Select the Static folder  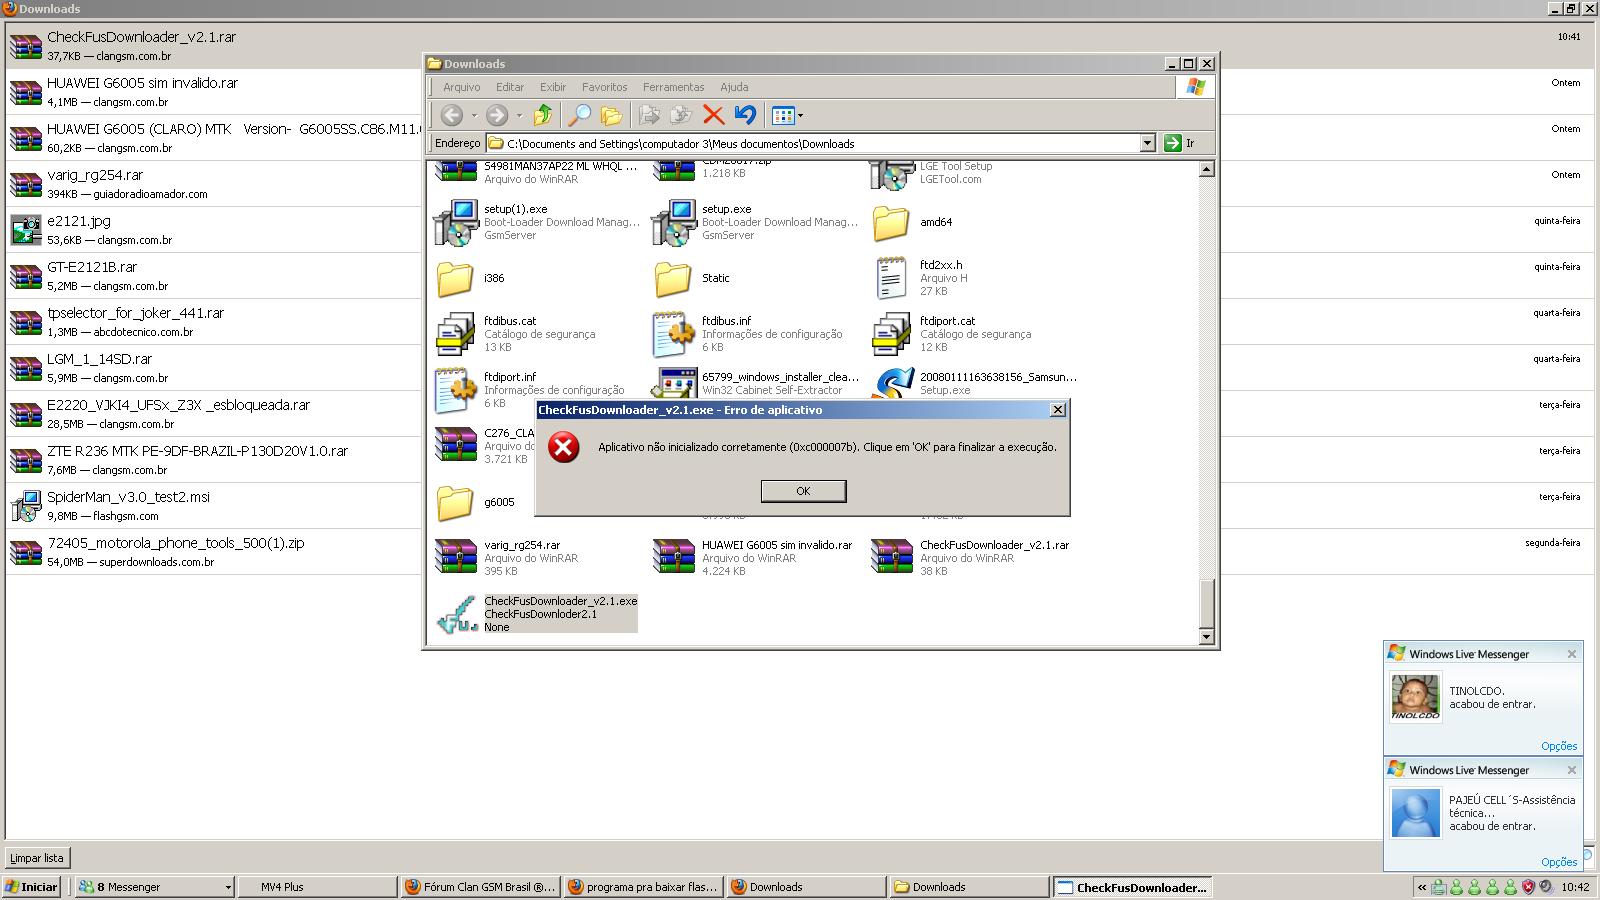[673, 279]
